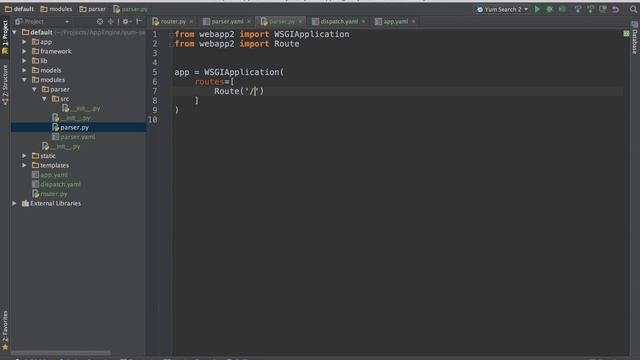Run the Yum Search 2 configuration
Screen dimensions: 640x360
point(537,9)
